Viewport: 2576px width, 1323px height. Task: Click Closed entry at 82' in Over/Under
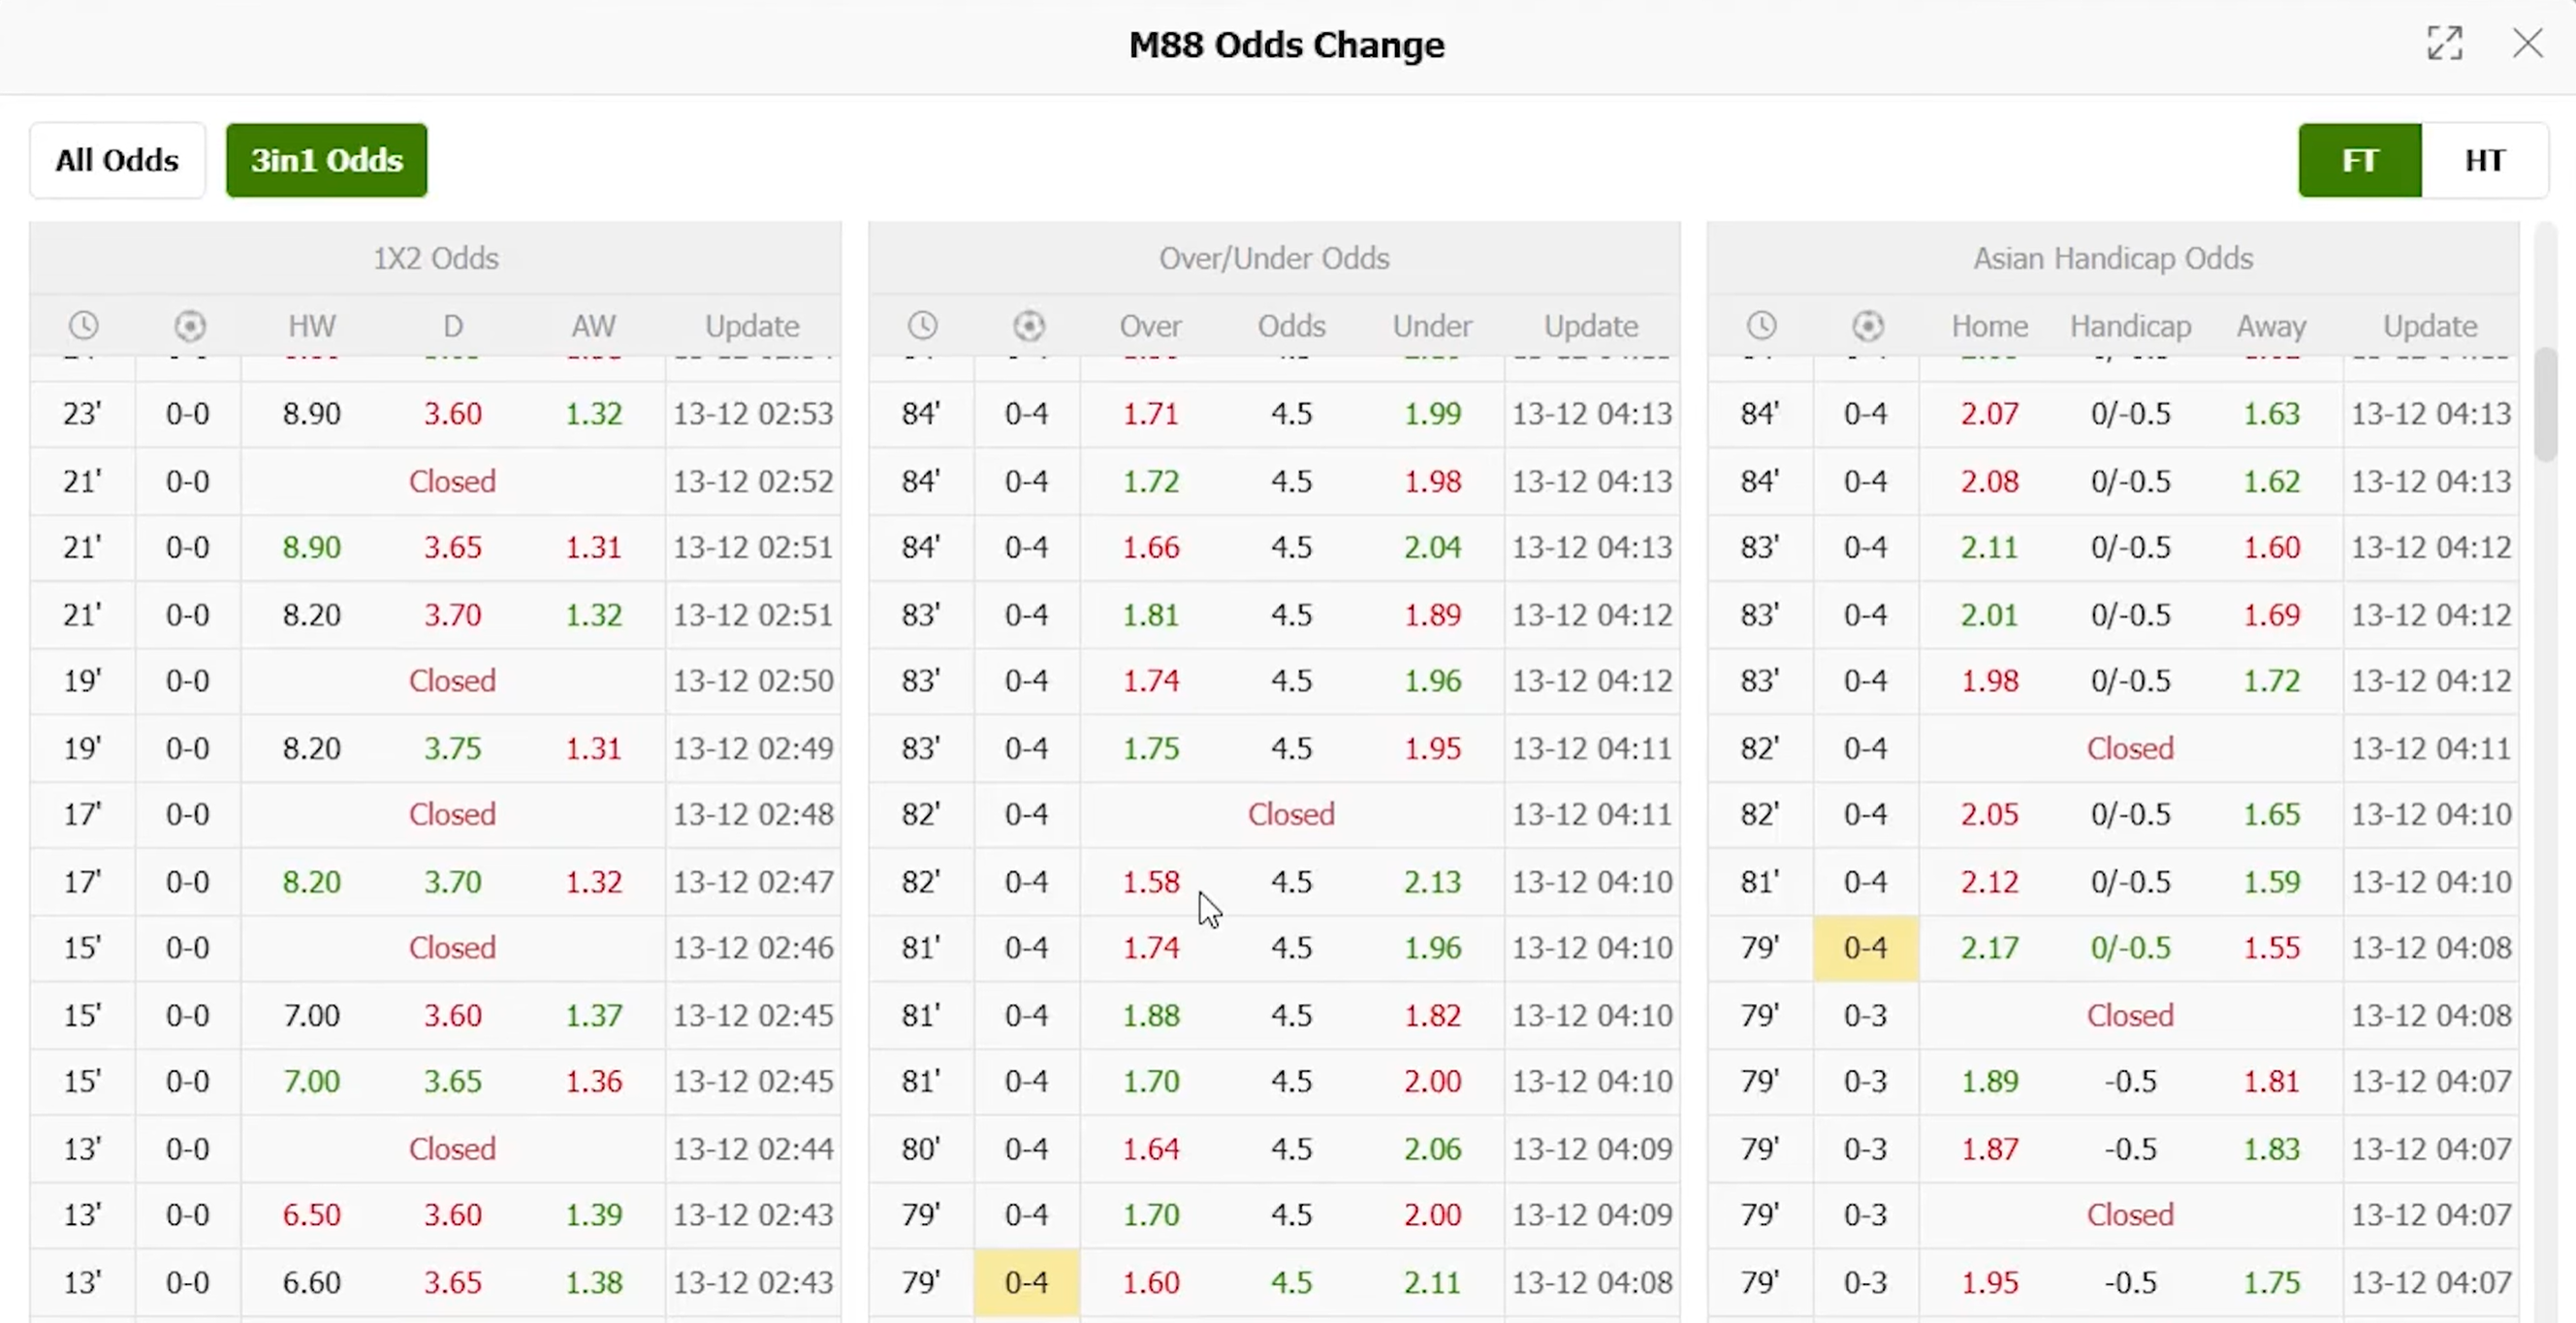coord(1290,814)
